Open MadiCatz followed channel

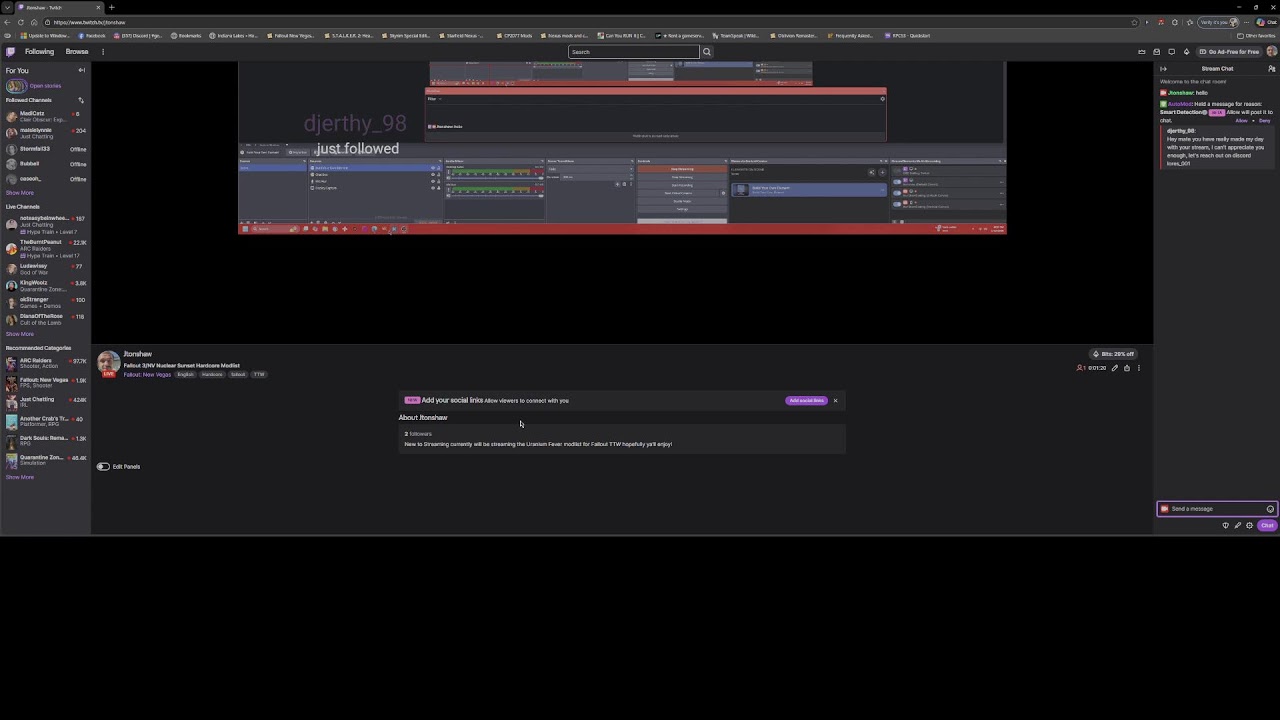tap(46, 116)
